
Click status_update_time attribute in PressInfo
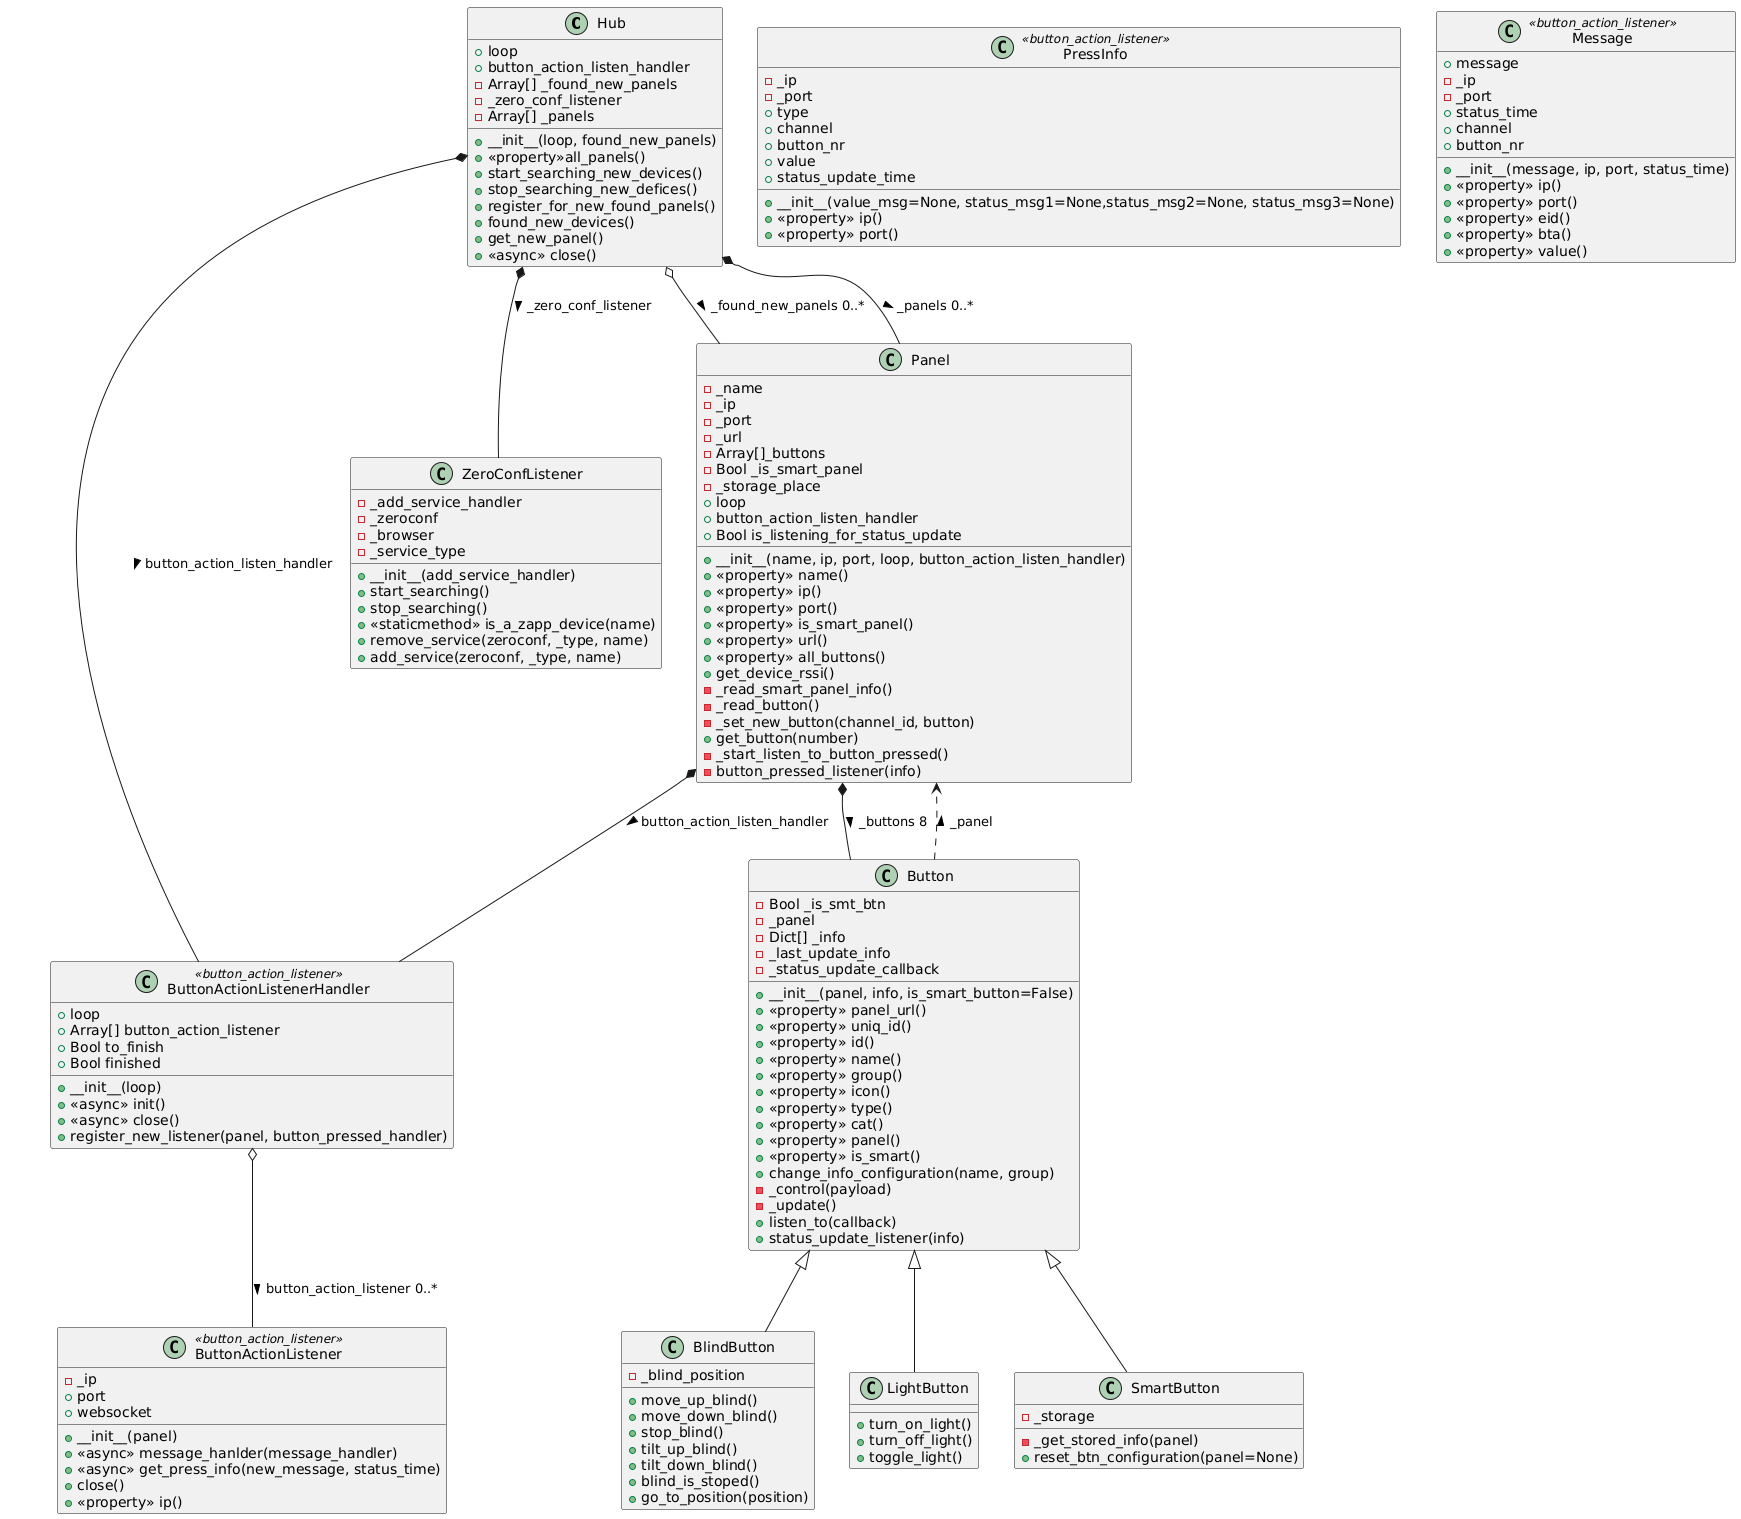(846, 177)
